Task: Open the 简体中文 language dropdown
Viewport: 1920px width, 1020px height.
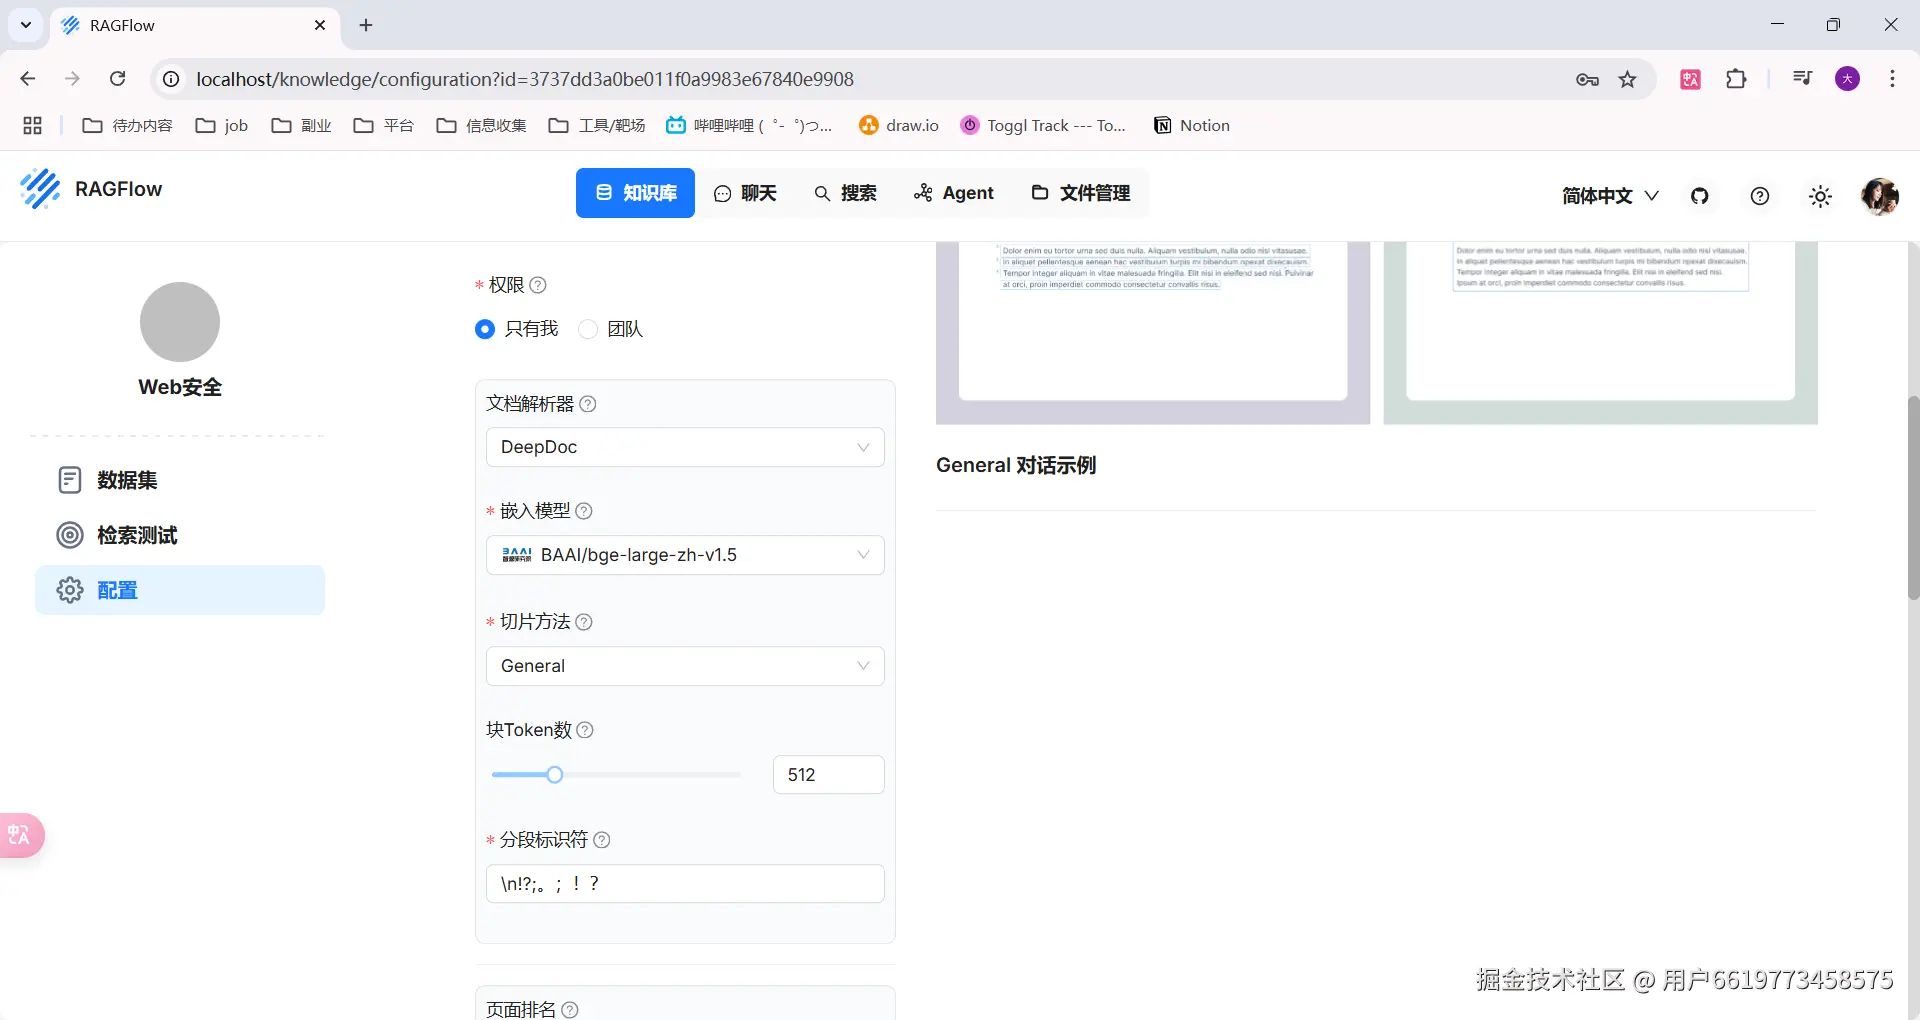Action: 1610,196
